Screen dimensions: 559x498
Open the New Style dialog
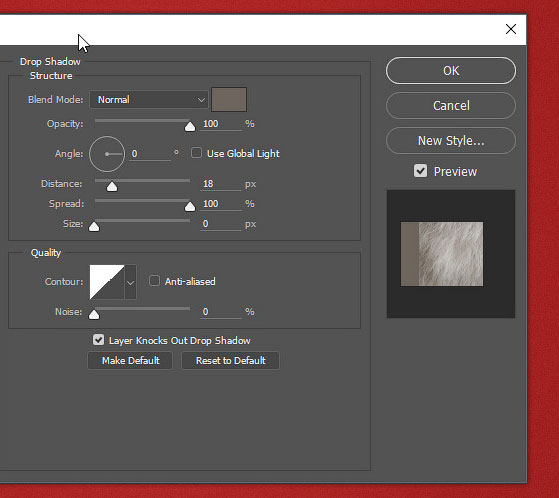451,140
